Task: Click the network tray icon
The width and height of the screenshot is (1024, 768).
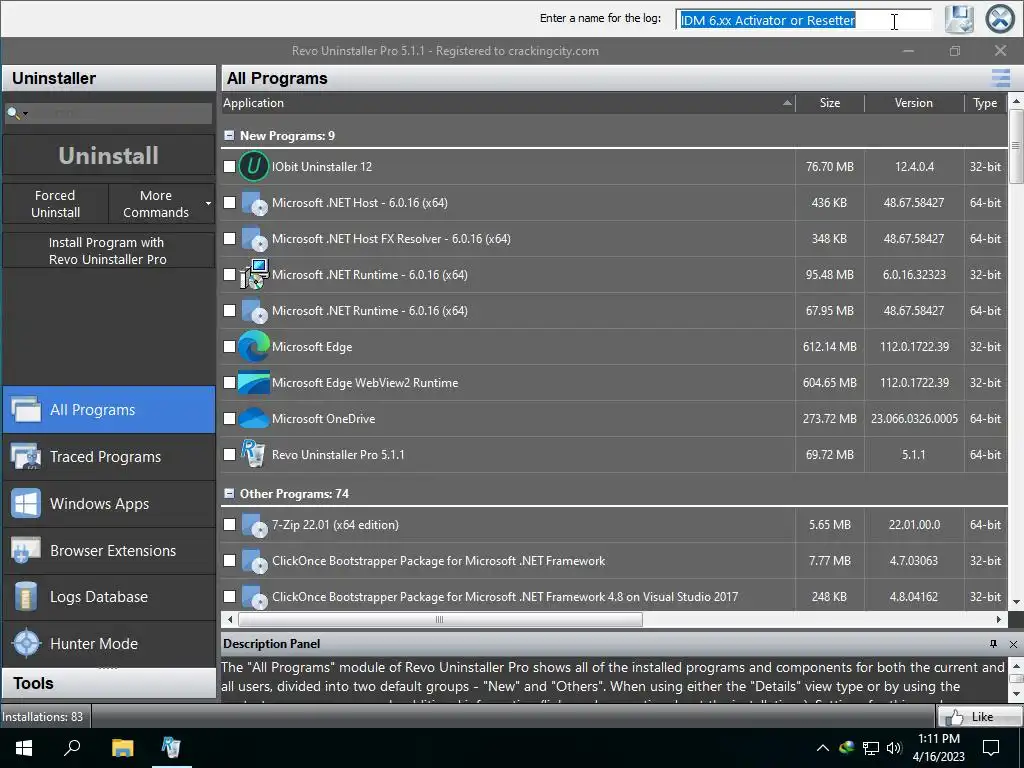Action: [x=871, y=748]
